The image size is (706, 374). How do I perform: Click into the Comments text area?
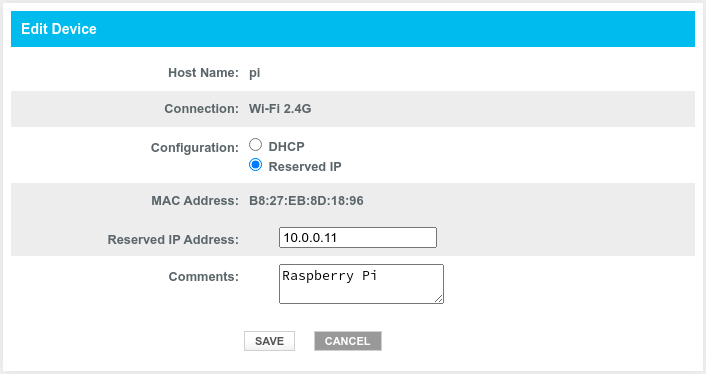tap(361, 284)
